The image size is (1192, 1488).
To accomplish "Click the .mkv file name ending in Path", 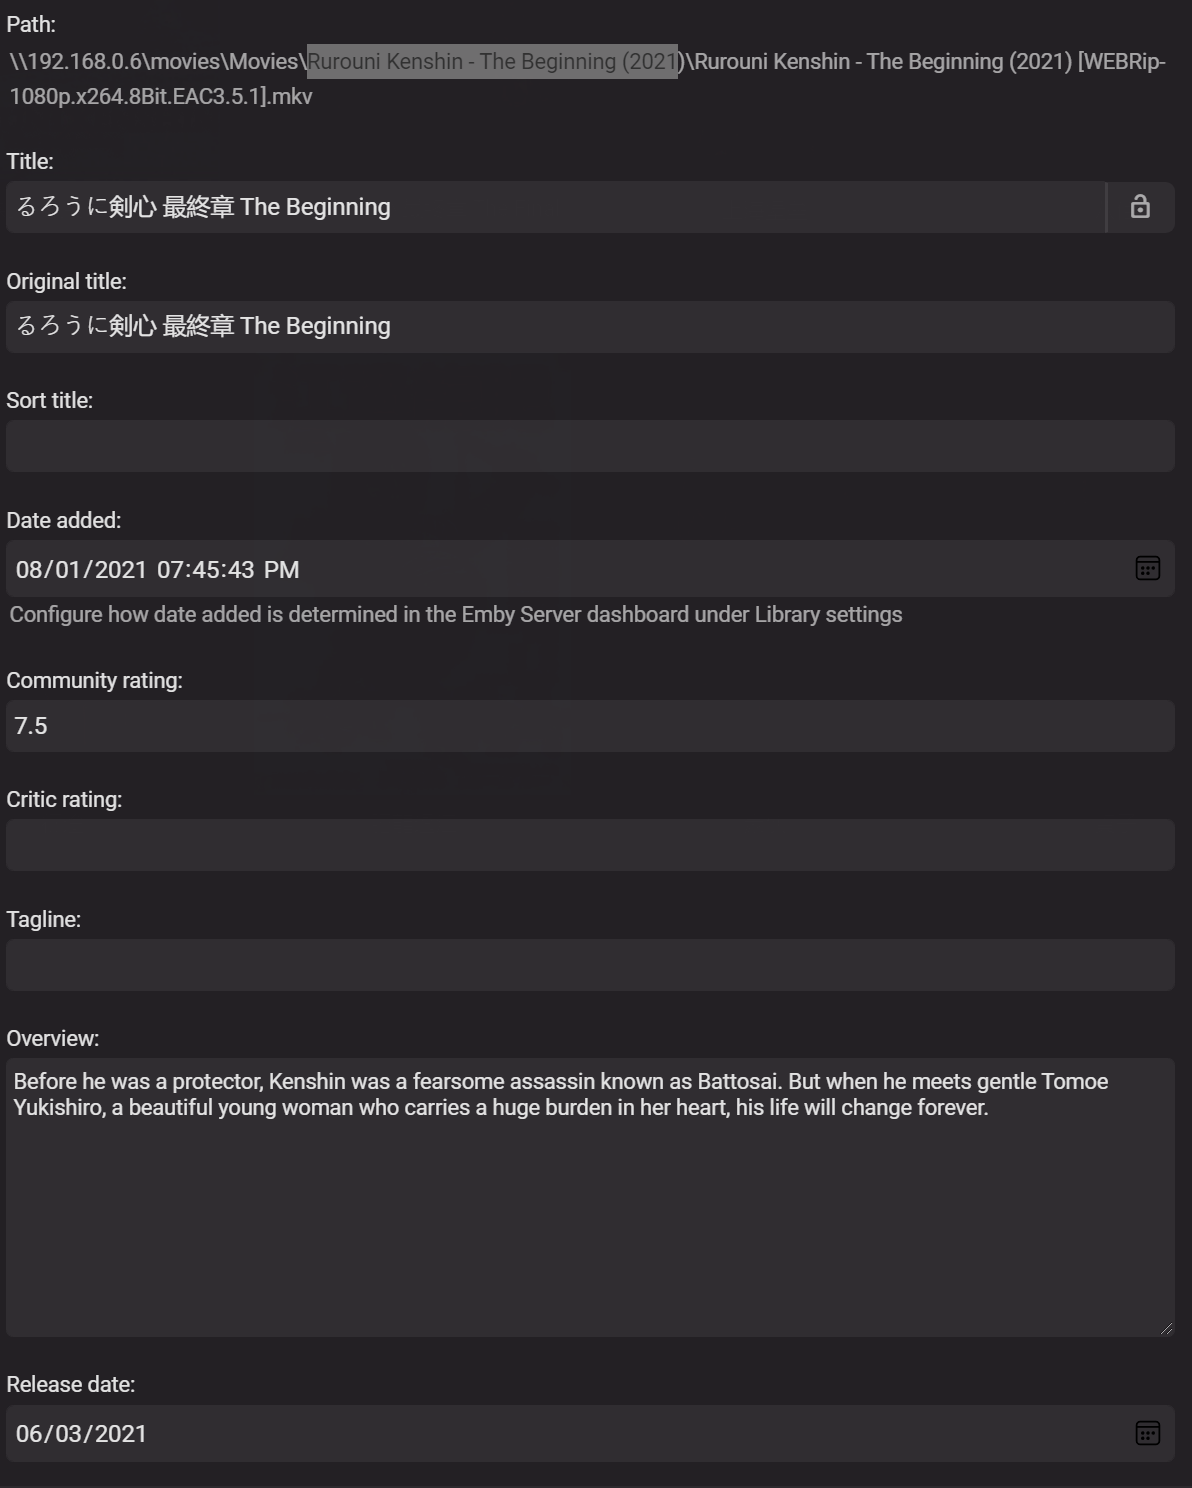I will coord(160,97).
